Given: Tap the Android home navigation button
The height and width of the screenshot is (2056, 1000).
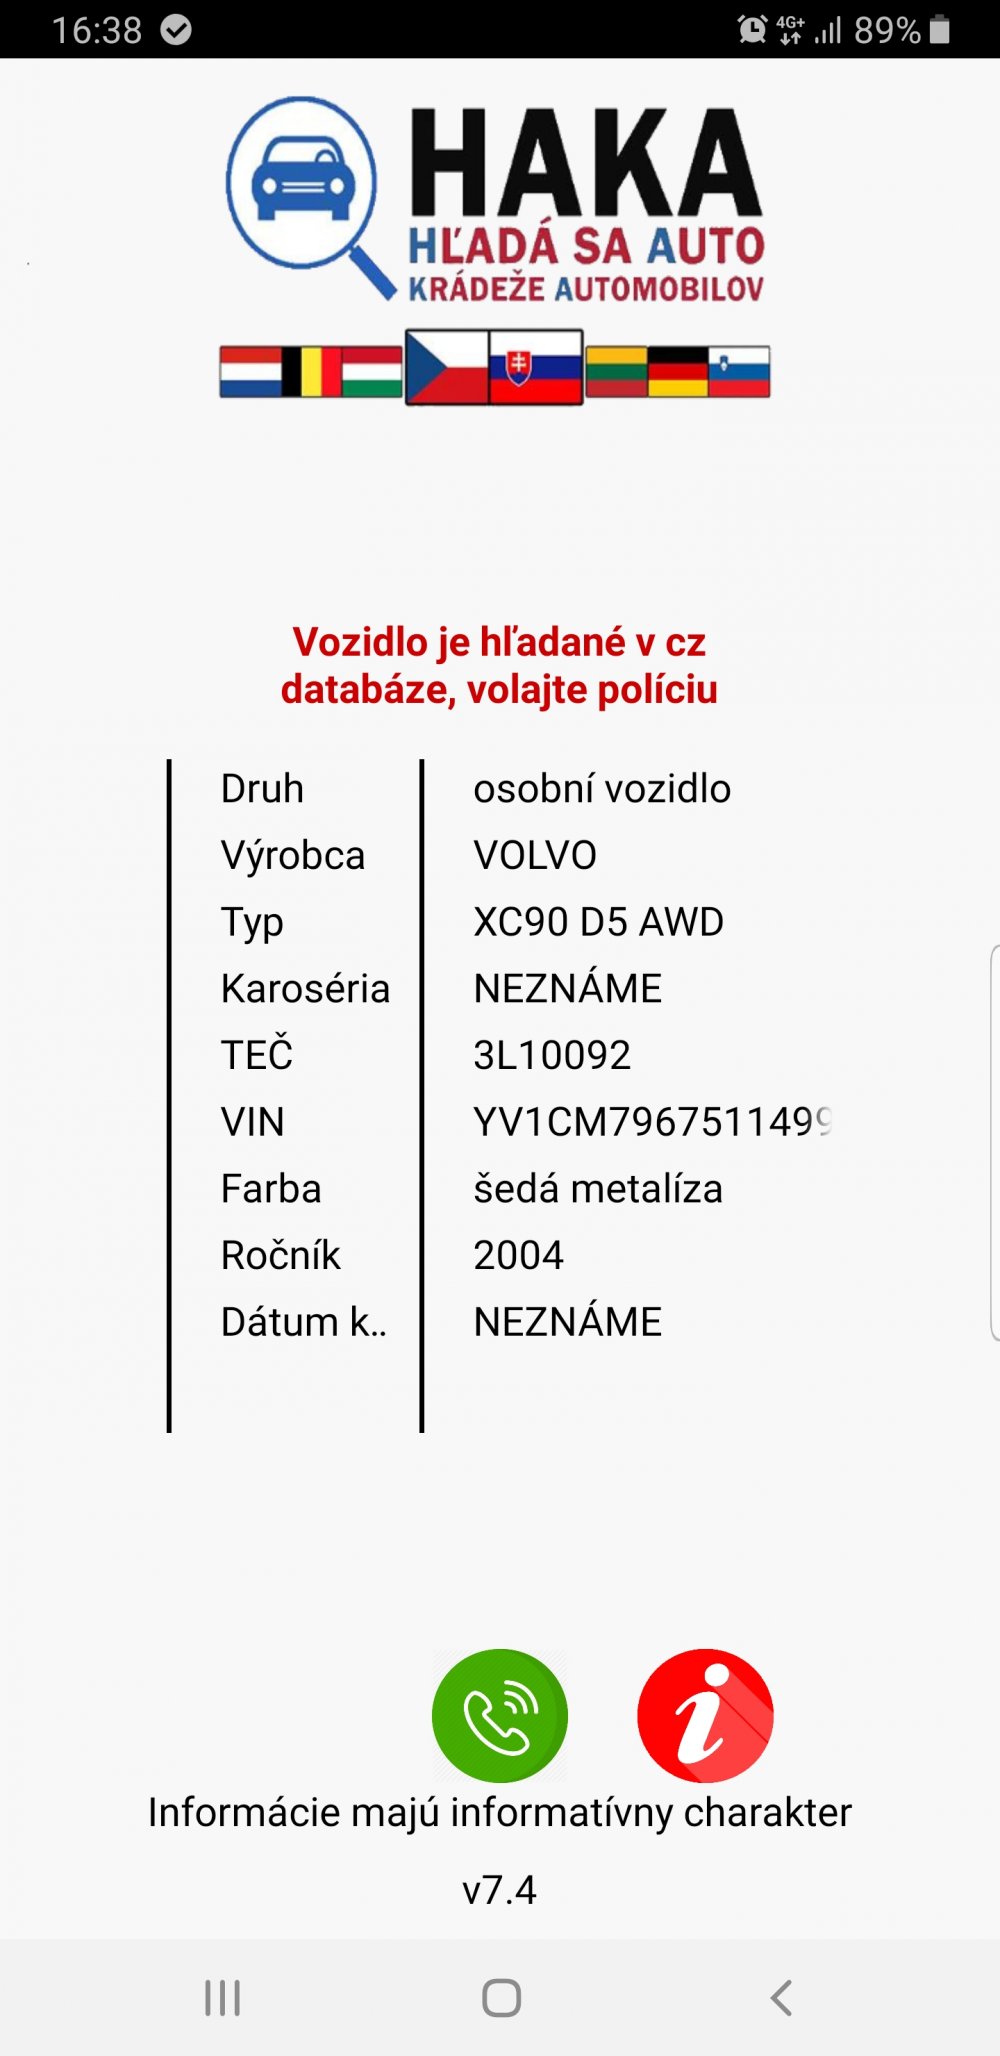Looking at the screenshot, I should click(x=501, y=1998).
